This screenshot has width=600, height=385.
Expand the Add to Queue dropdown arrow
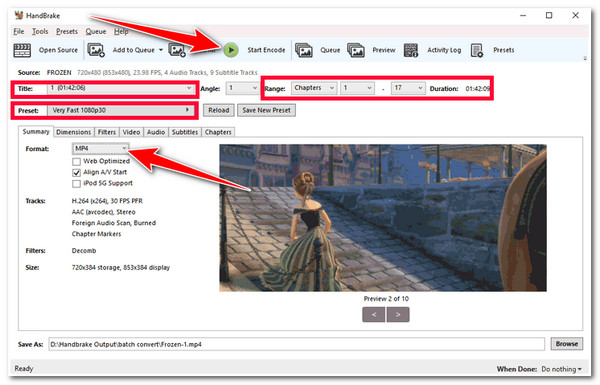tap(161, 50)
